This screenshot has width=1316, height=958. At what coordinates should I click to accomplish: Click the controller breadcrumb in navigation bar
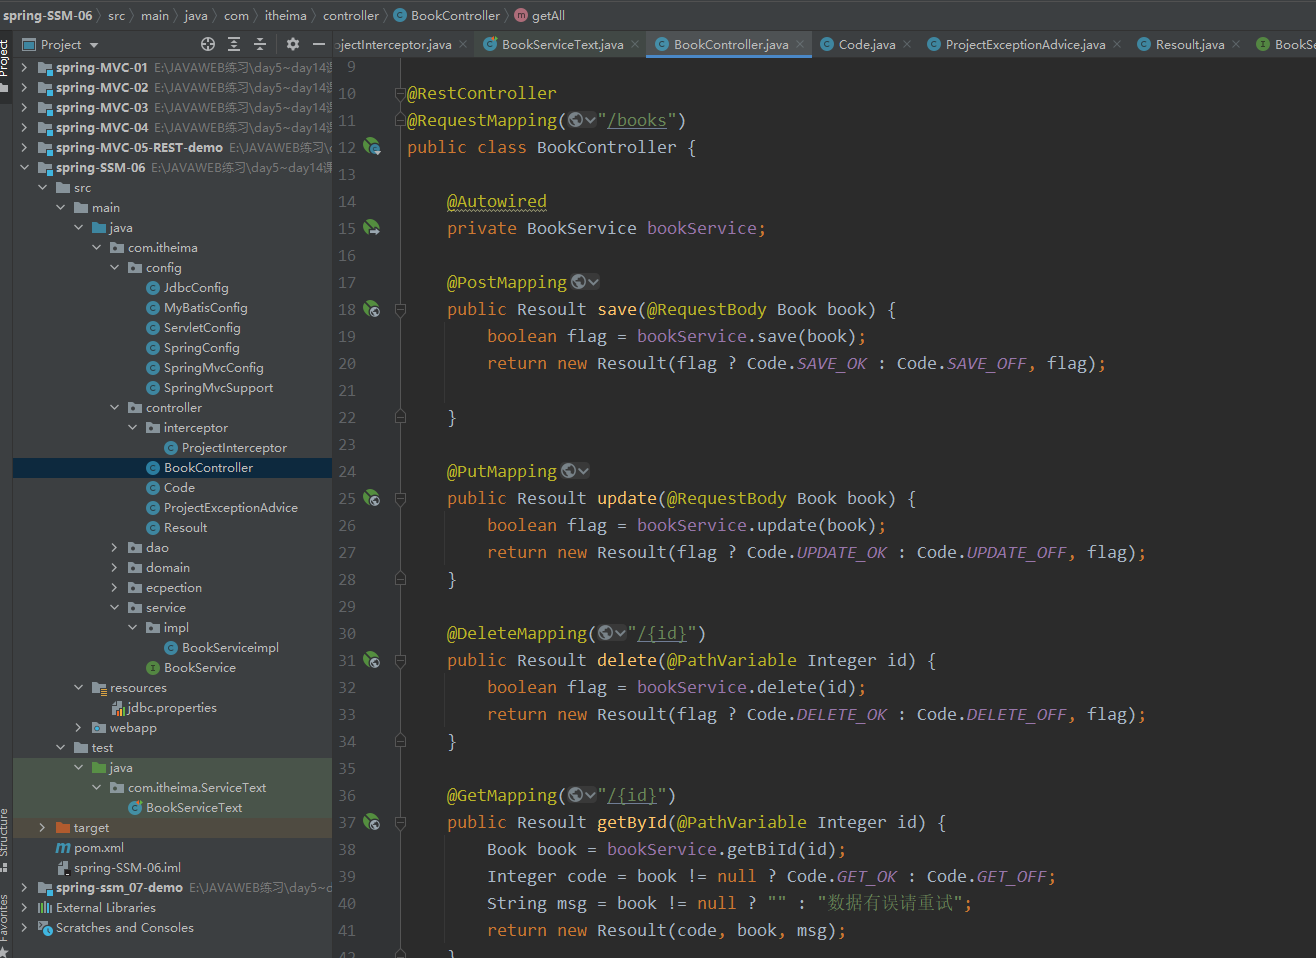click(x=350, y=15)
